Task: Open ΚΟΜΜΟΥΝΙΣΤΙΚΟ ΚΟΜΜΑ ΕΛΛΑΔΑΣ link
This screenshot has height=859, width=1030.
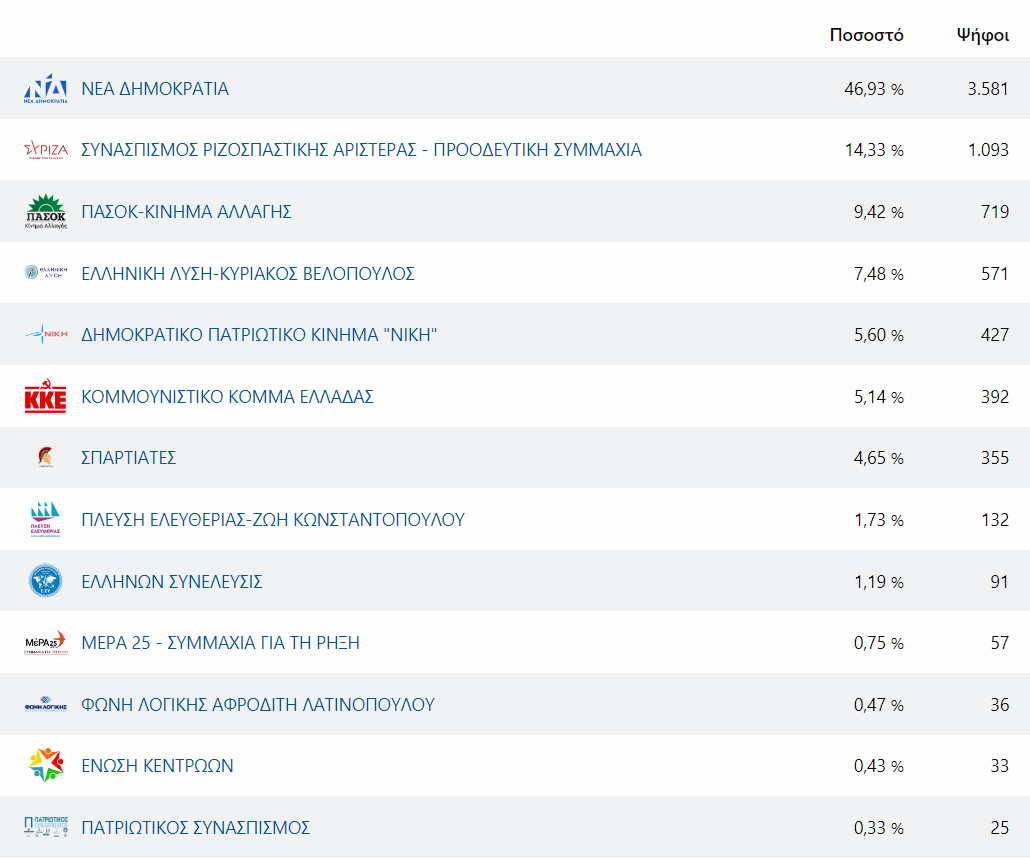Action: [x=227, y=397]
